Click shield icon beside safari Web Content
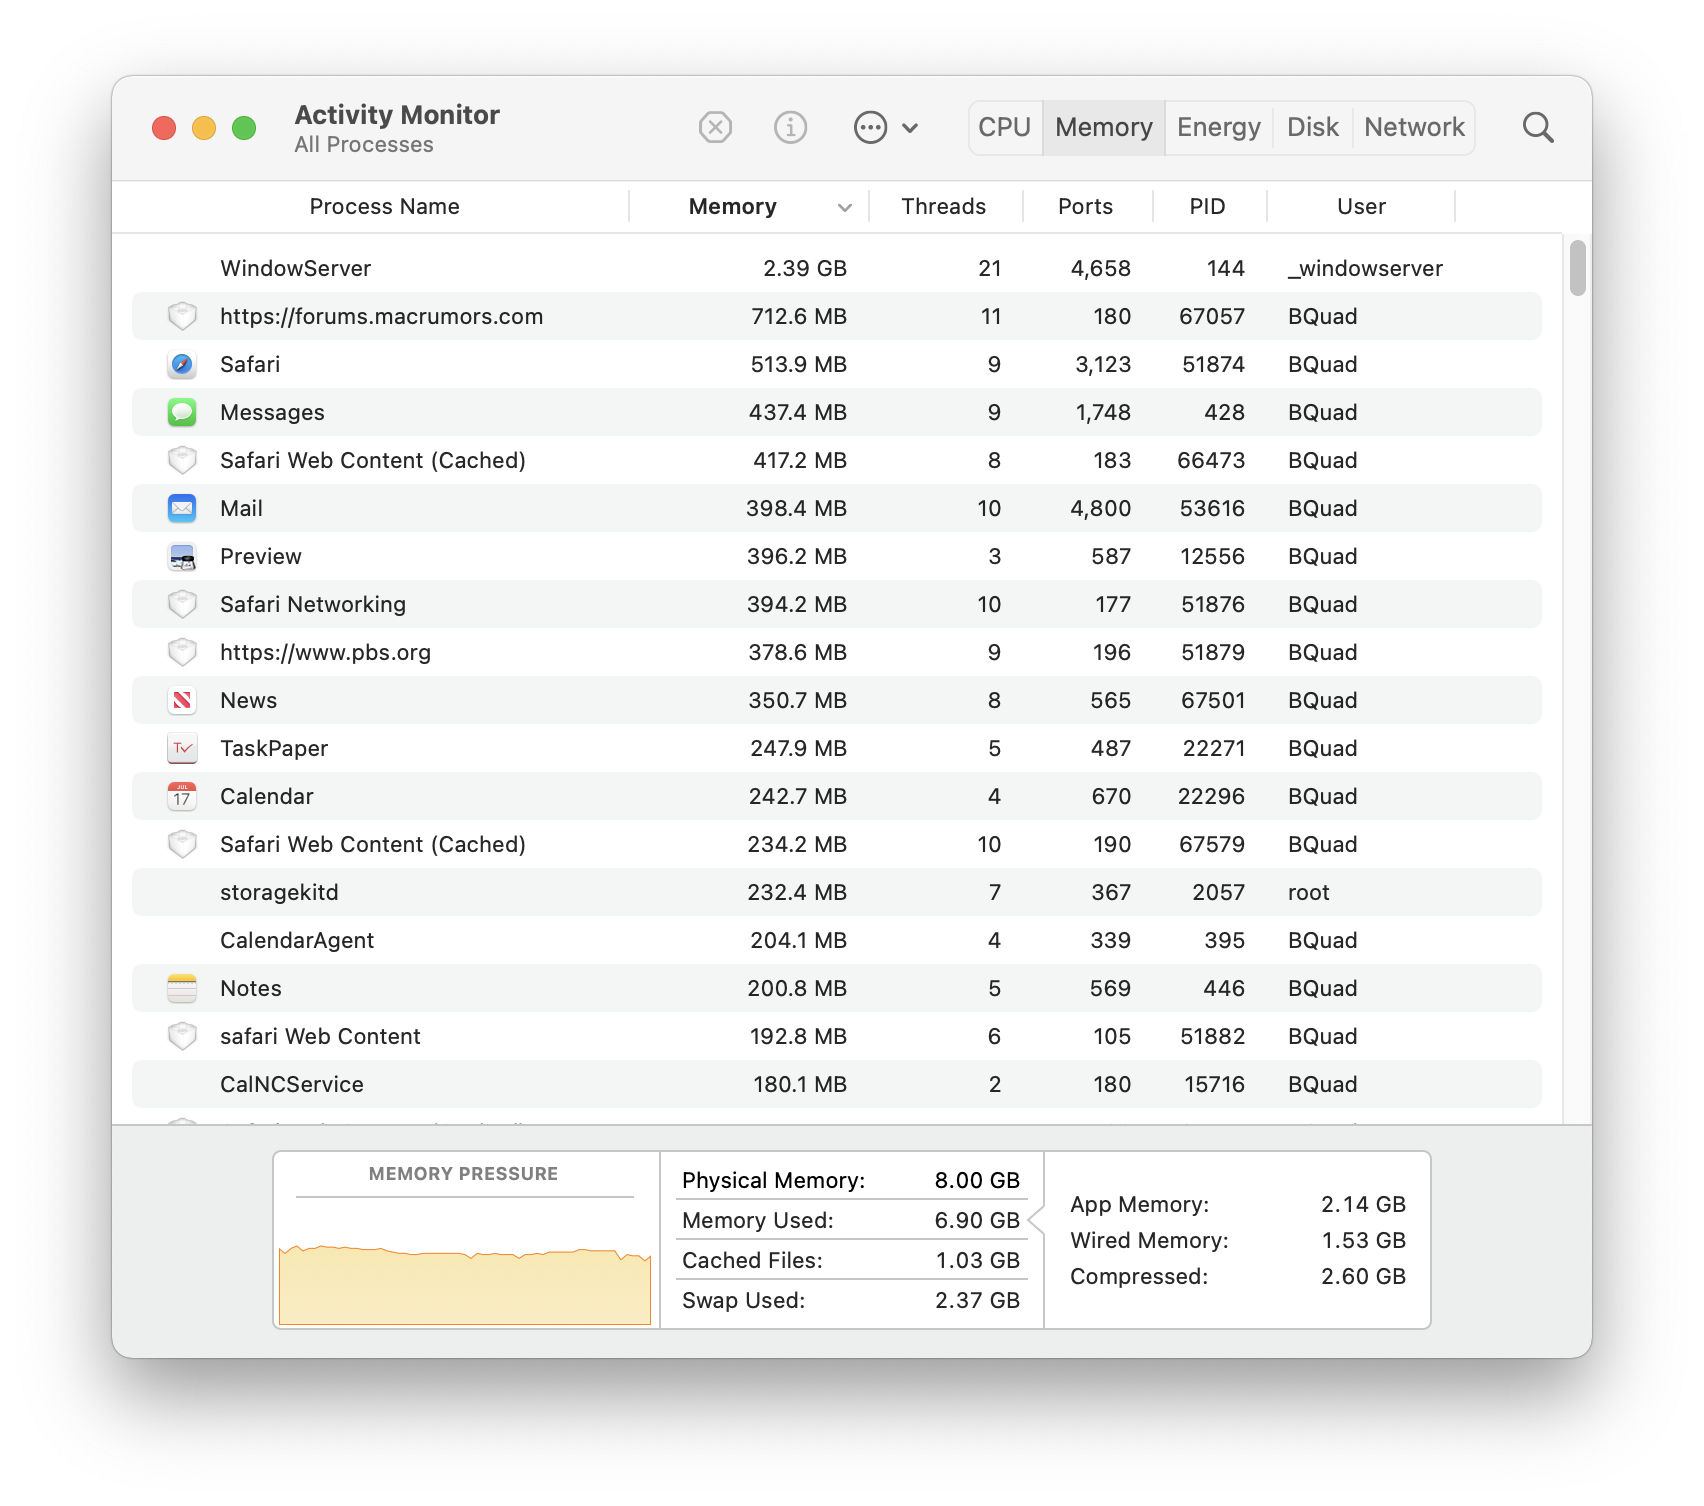This screenshot has height=1506, width=1704. point(182,1036)
